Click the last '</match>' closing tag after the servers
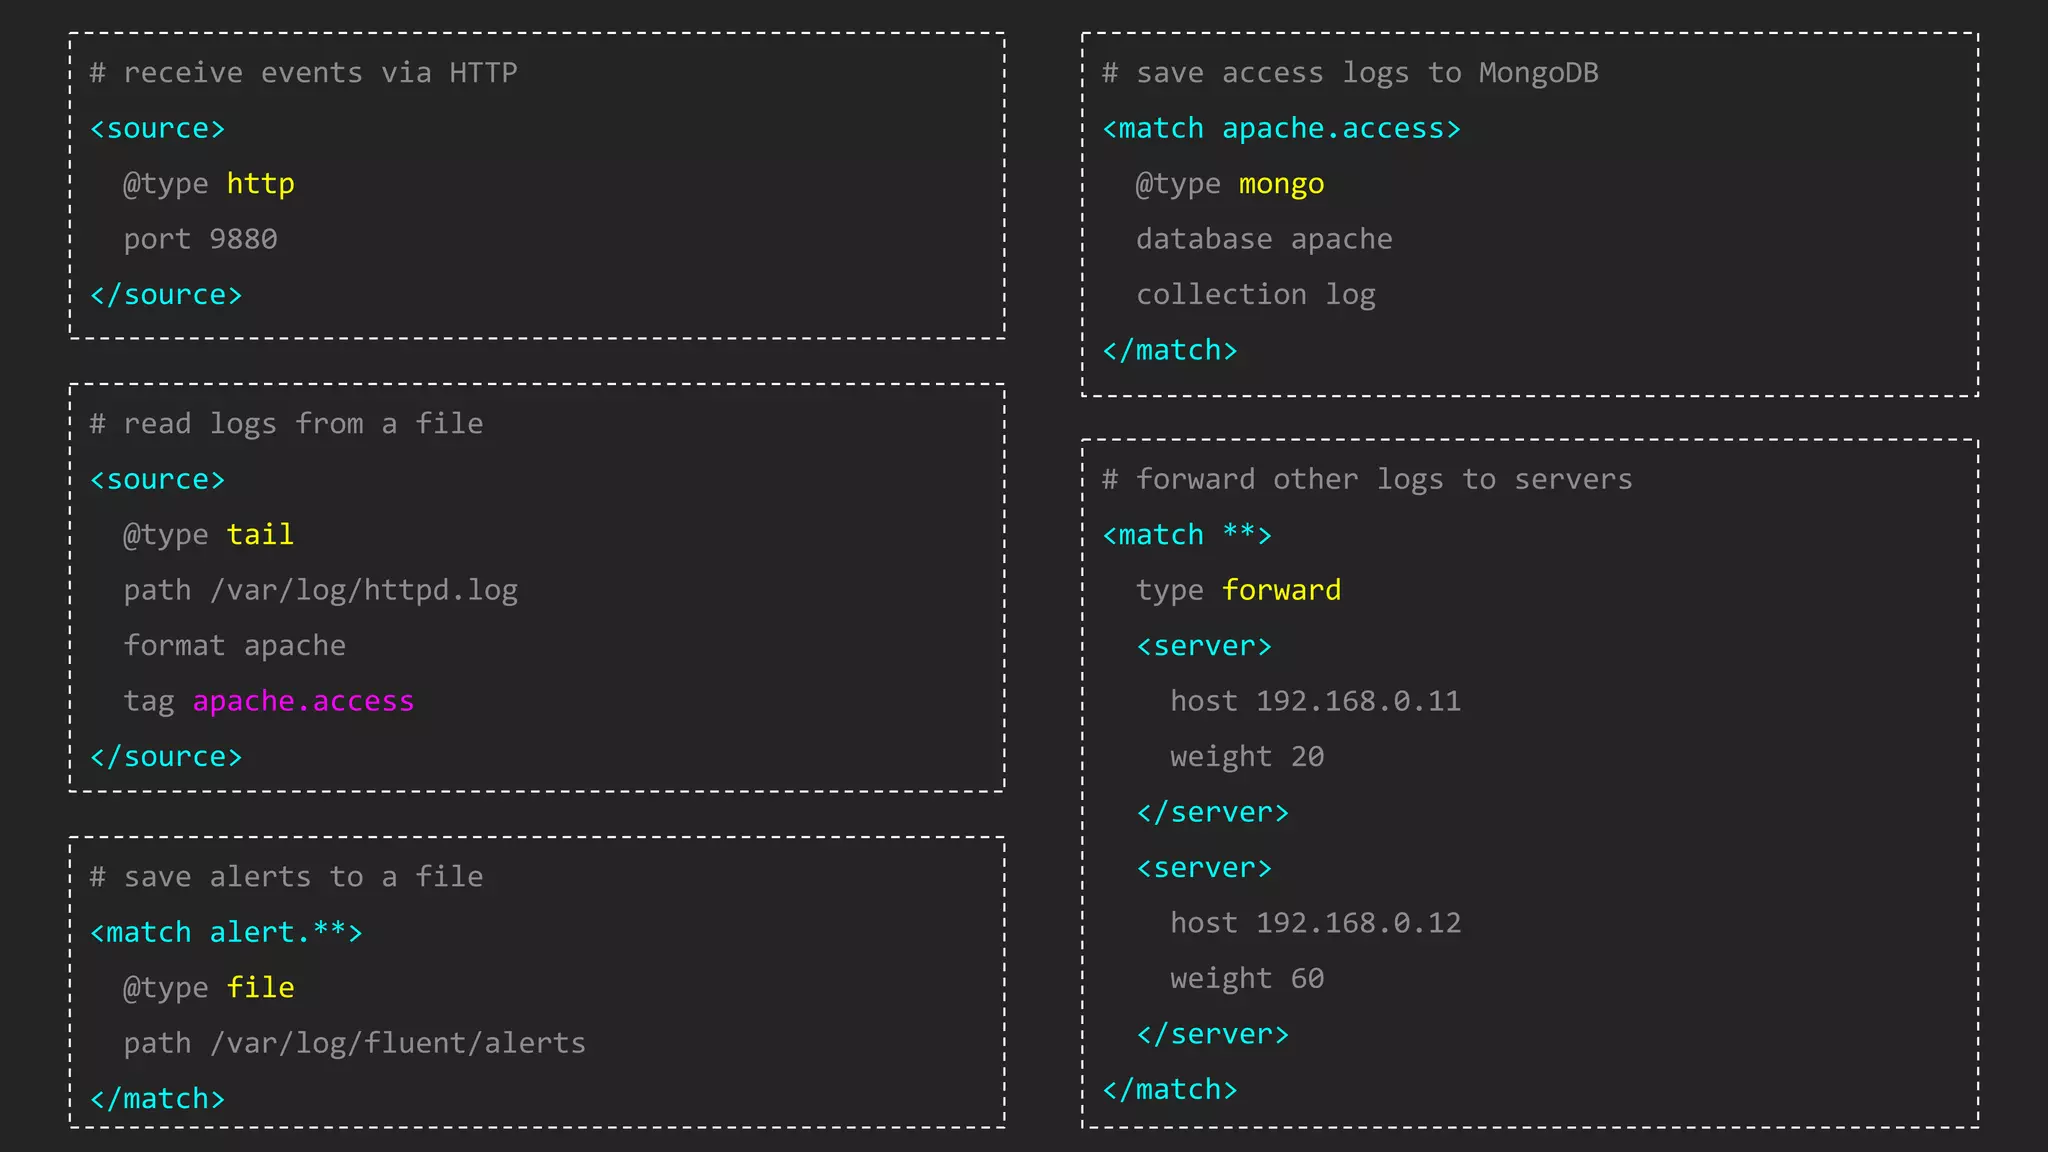Viewport: 2048px width, 1152px height. coord(1170,1090)
